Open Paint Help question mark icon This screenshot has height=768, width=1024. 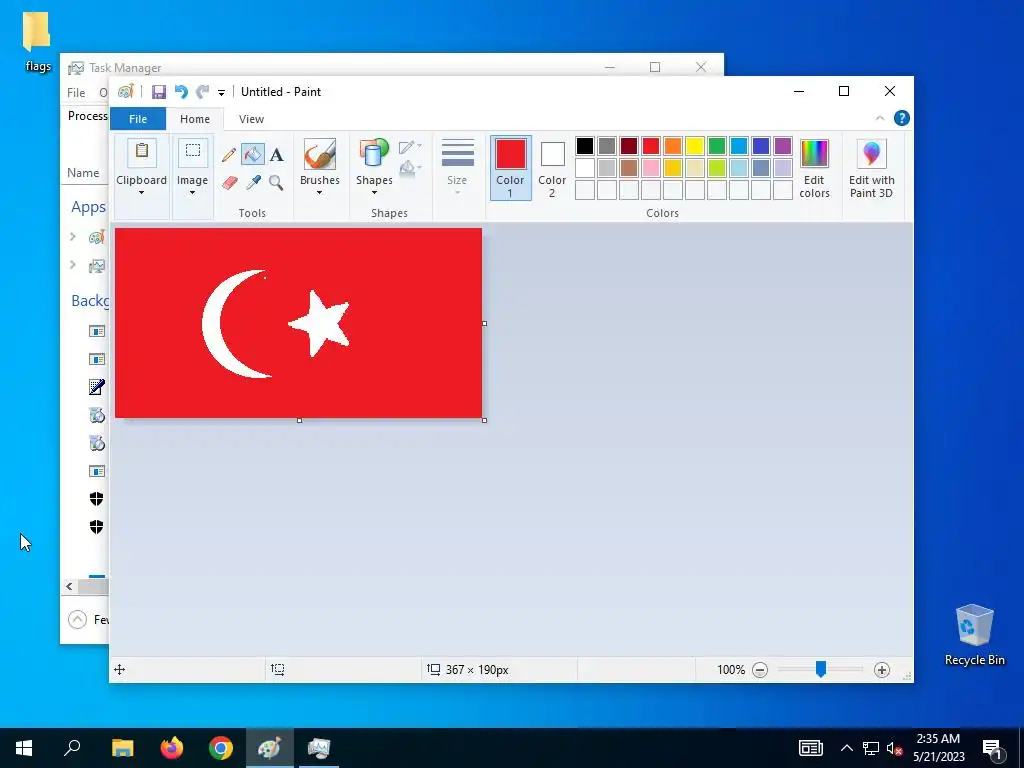[x=902, y=118]
